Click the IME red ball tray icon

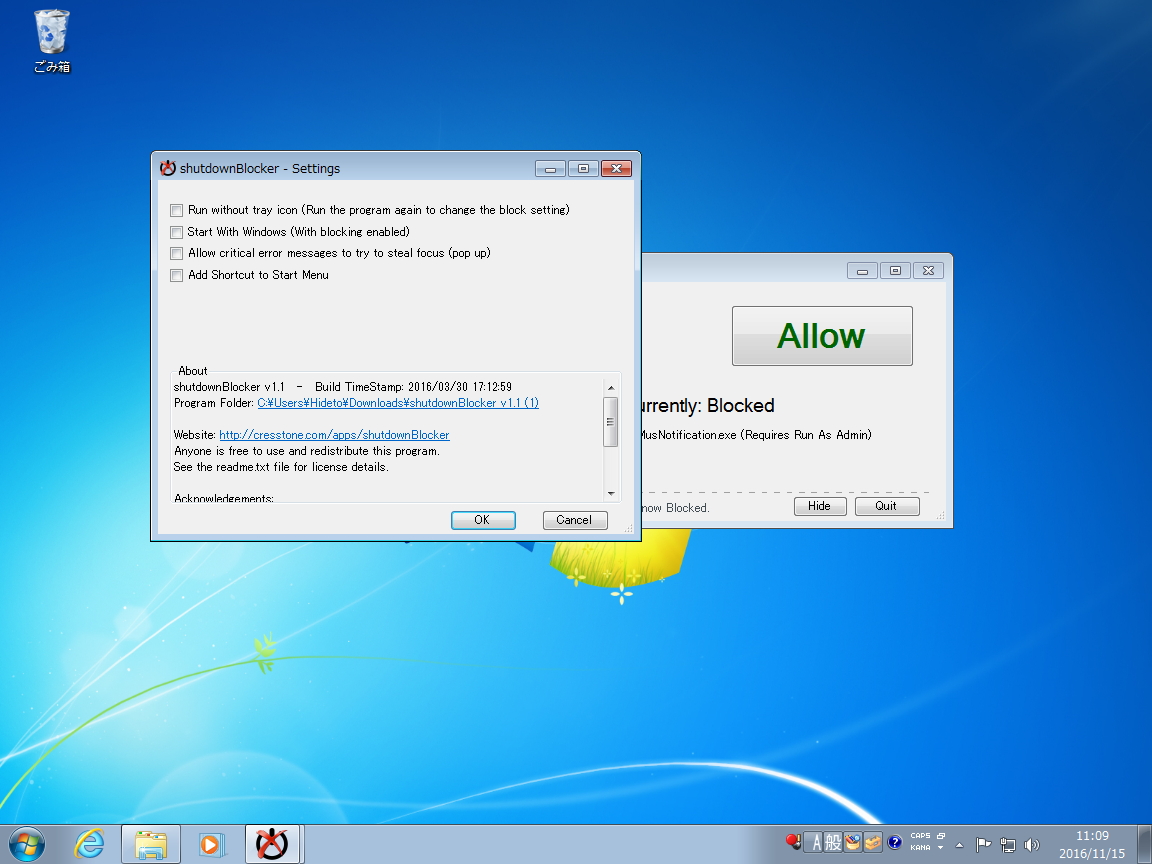click(793, 842)
